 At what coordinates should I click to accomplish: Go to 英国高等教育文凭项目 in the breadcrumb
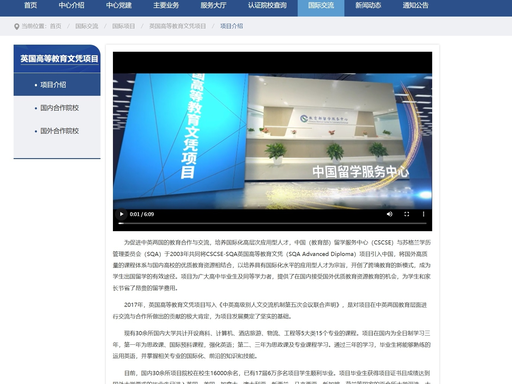[x=178, y=26]
